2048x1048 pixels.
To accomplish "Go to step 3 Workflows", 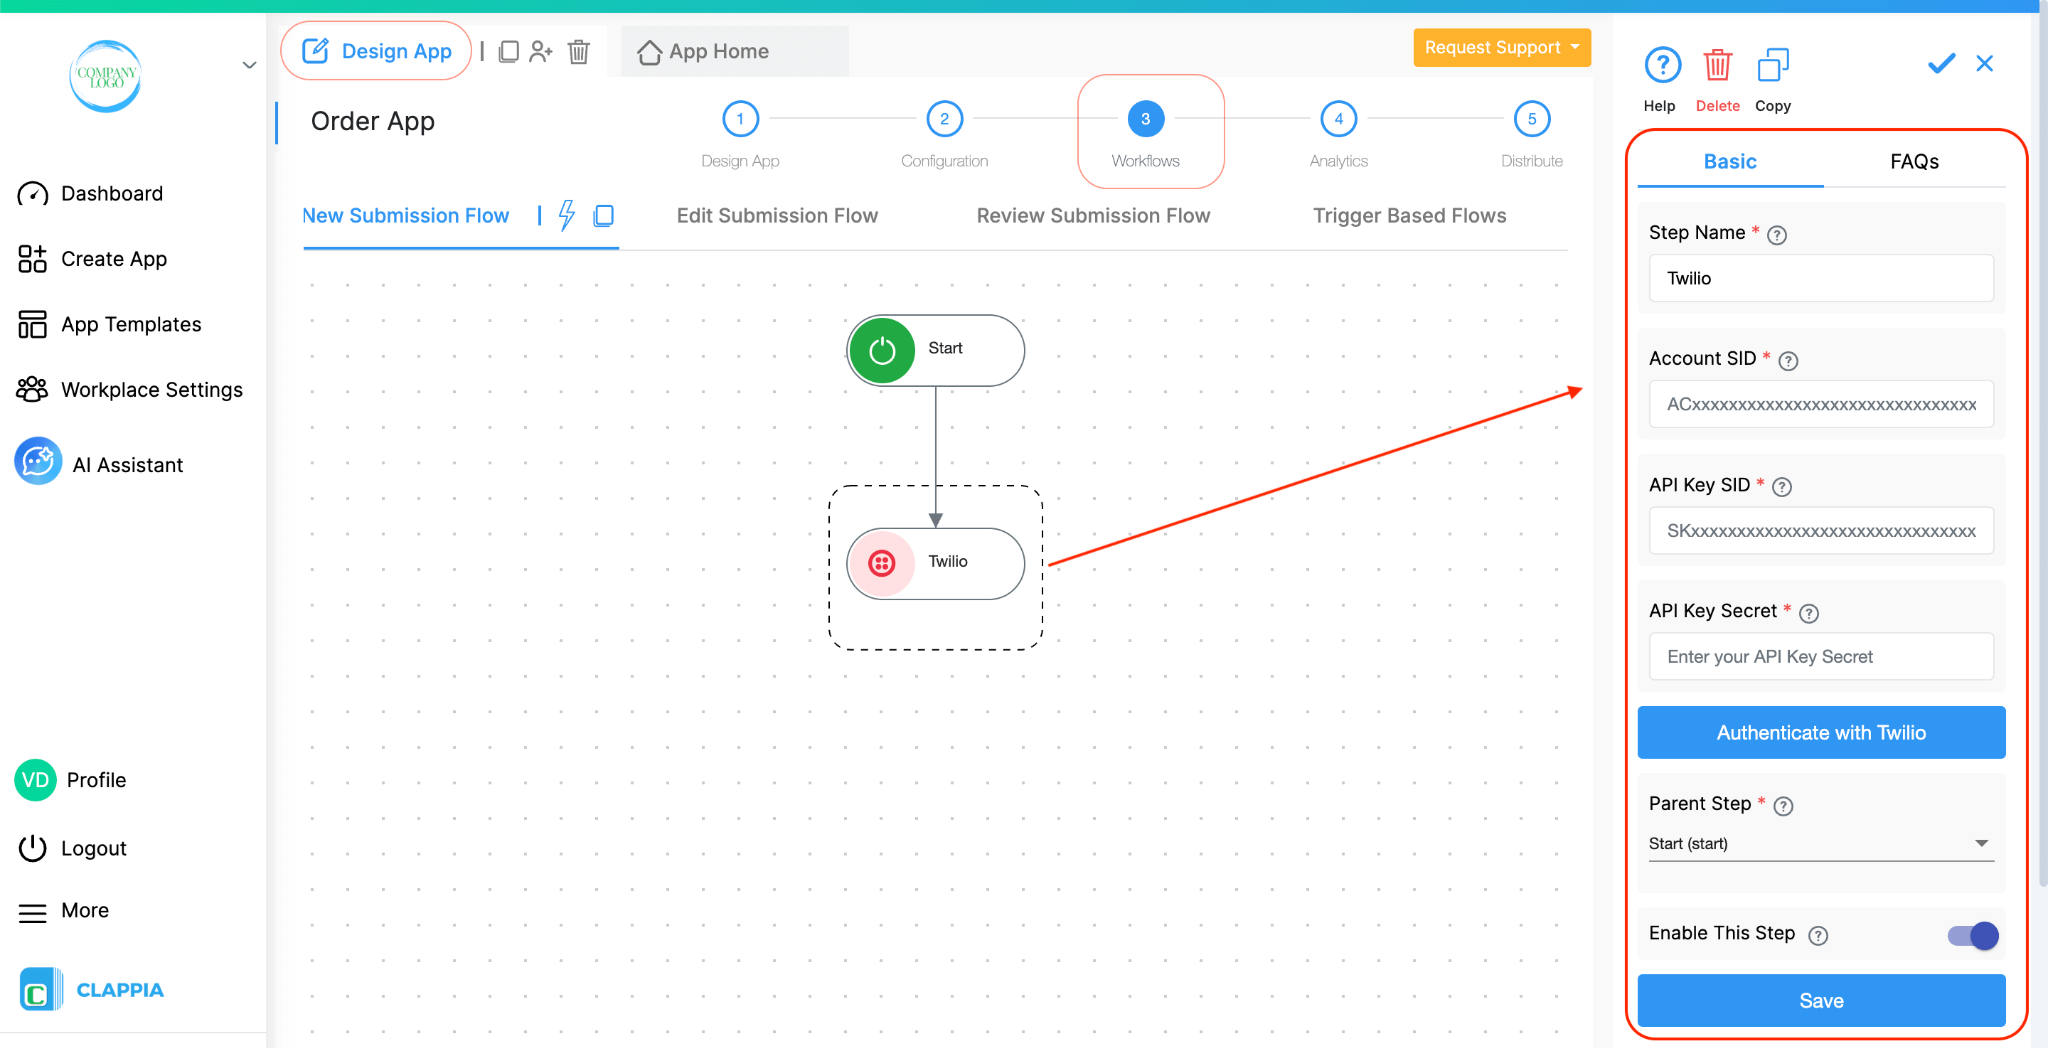I will [1146, 119].
